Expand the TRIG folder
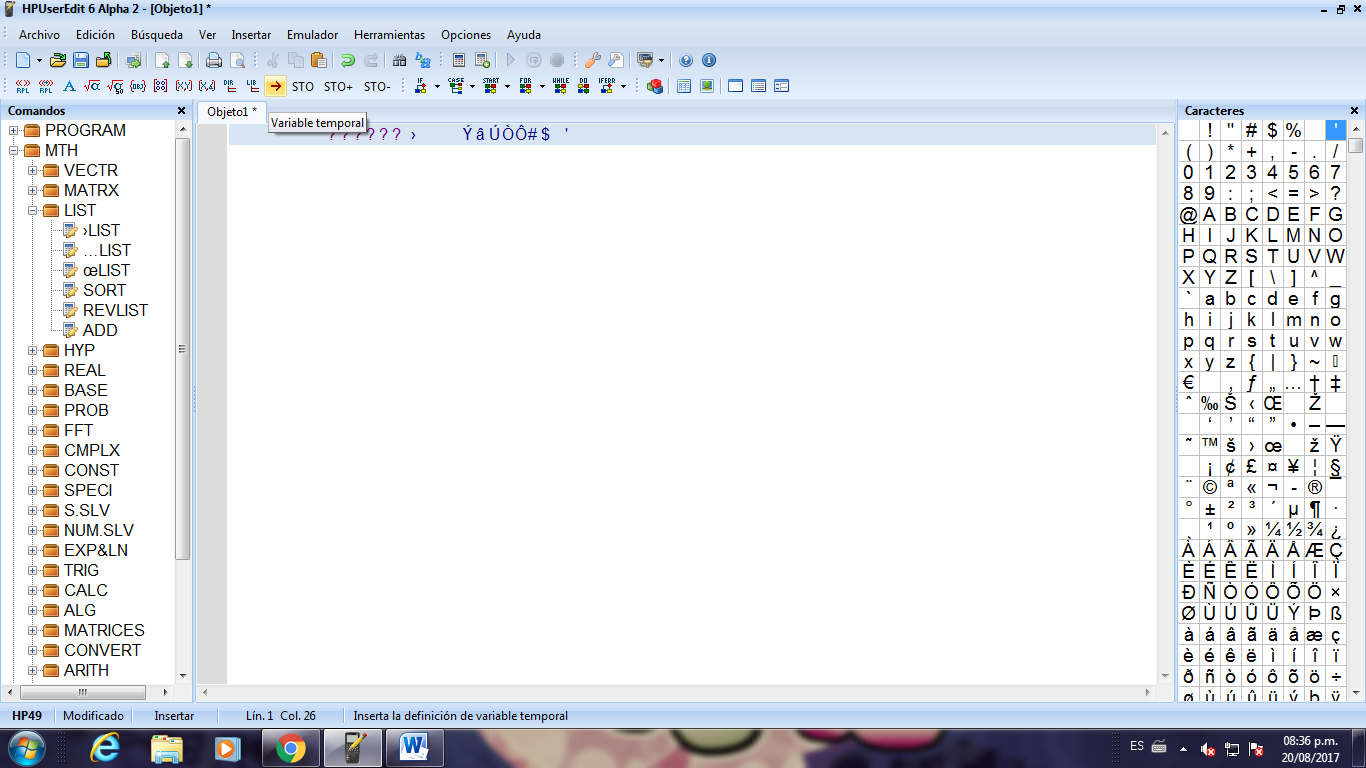Screen dimensions: 1366x768 [33, 571]
